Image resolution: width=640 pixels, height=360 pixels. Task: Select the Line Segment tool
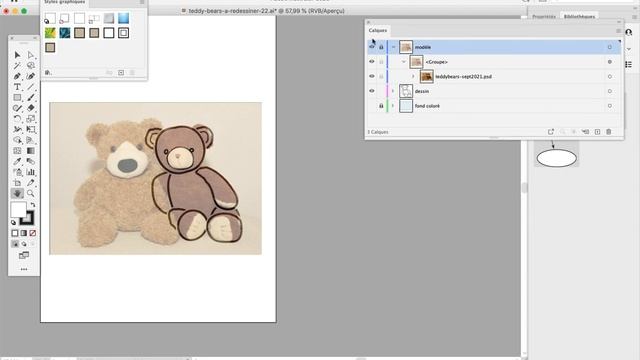click(x=31, y=87)
